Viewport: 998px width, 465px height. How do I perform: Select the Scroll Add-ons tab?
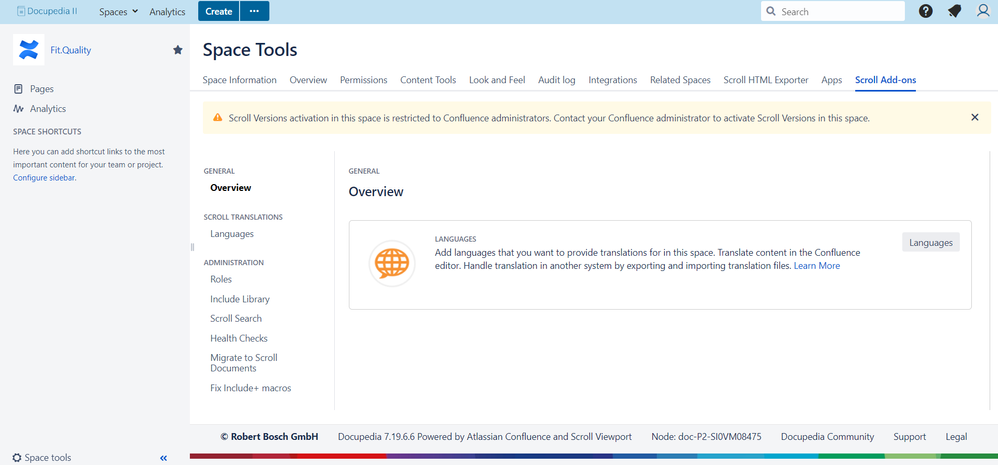point(885,80)
